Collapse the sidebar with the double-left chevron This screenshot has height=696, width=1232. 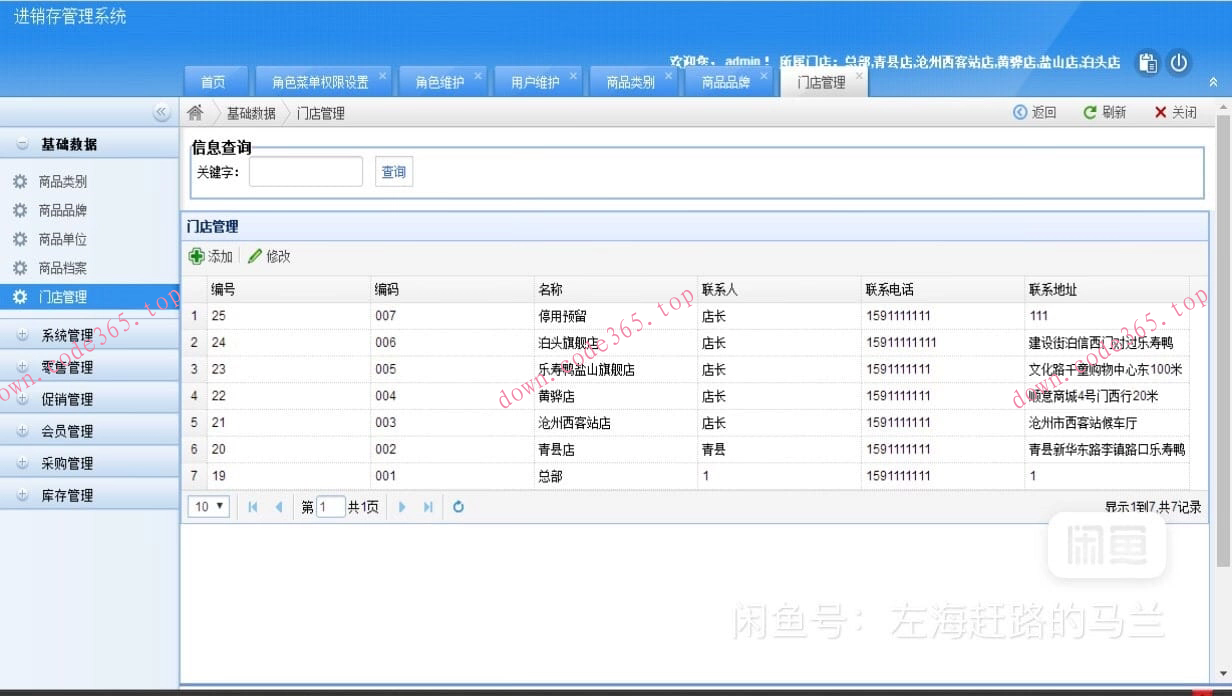(163, 113)
